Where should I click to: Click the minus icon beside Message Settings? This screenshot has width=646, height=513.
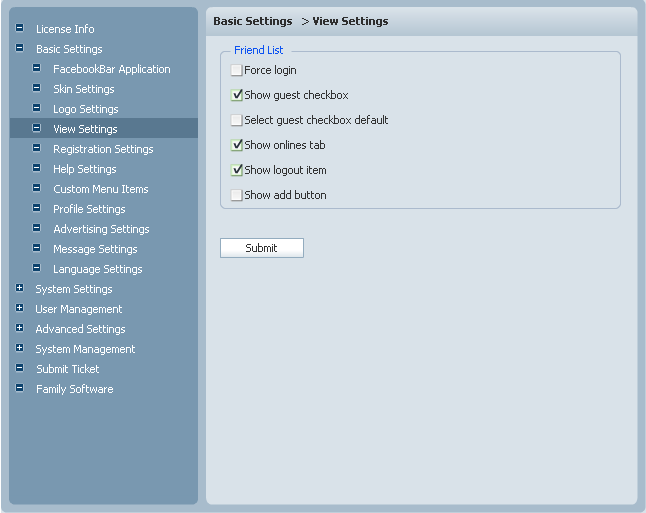[x=37, y=248]
